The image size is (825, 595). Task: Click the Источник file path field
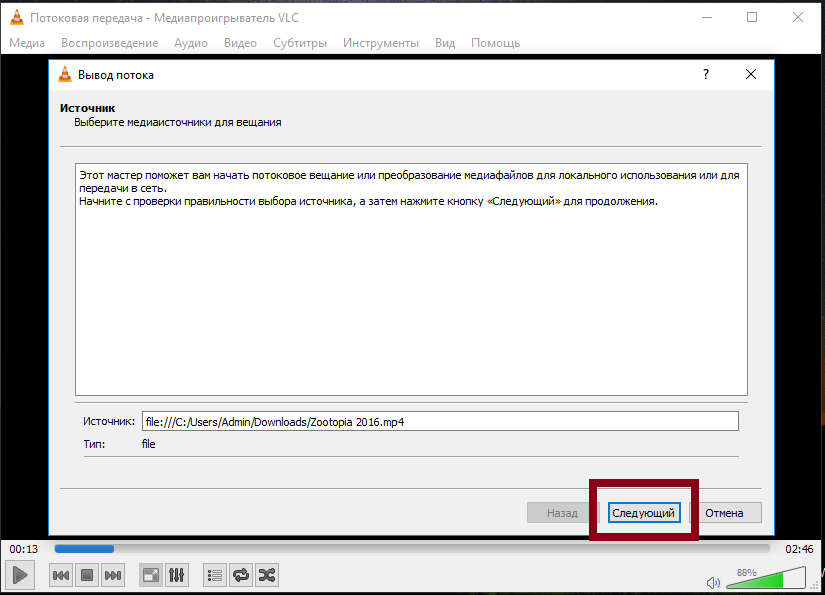click(439, 422)
